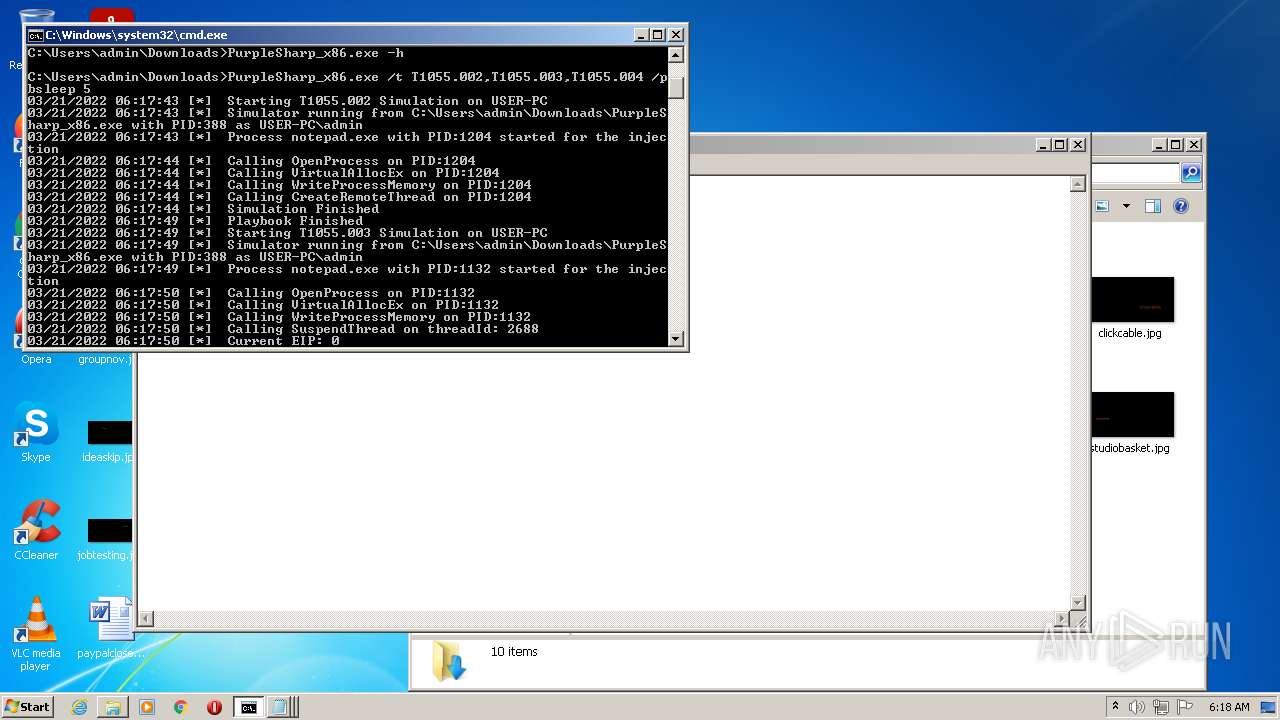Viewport: 1280px width, 720px height.
Task: Click the 'Playbook Finished' console line
Action: pos(295,221)
